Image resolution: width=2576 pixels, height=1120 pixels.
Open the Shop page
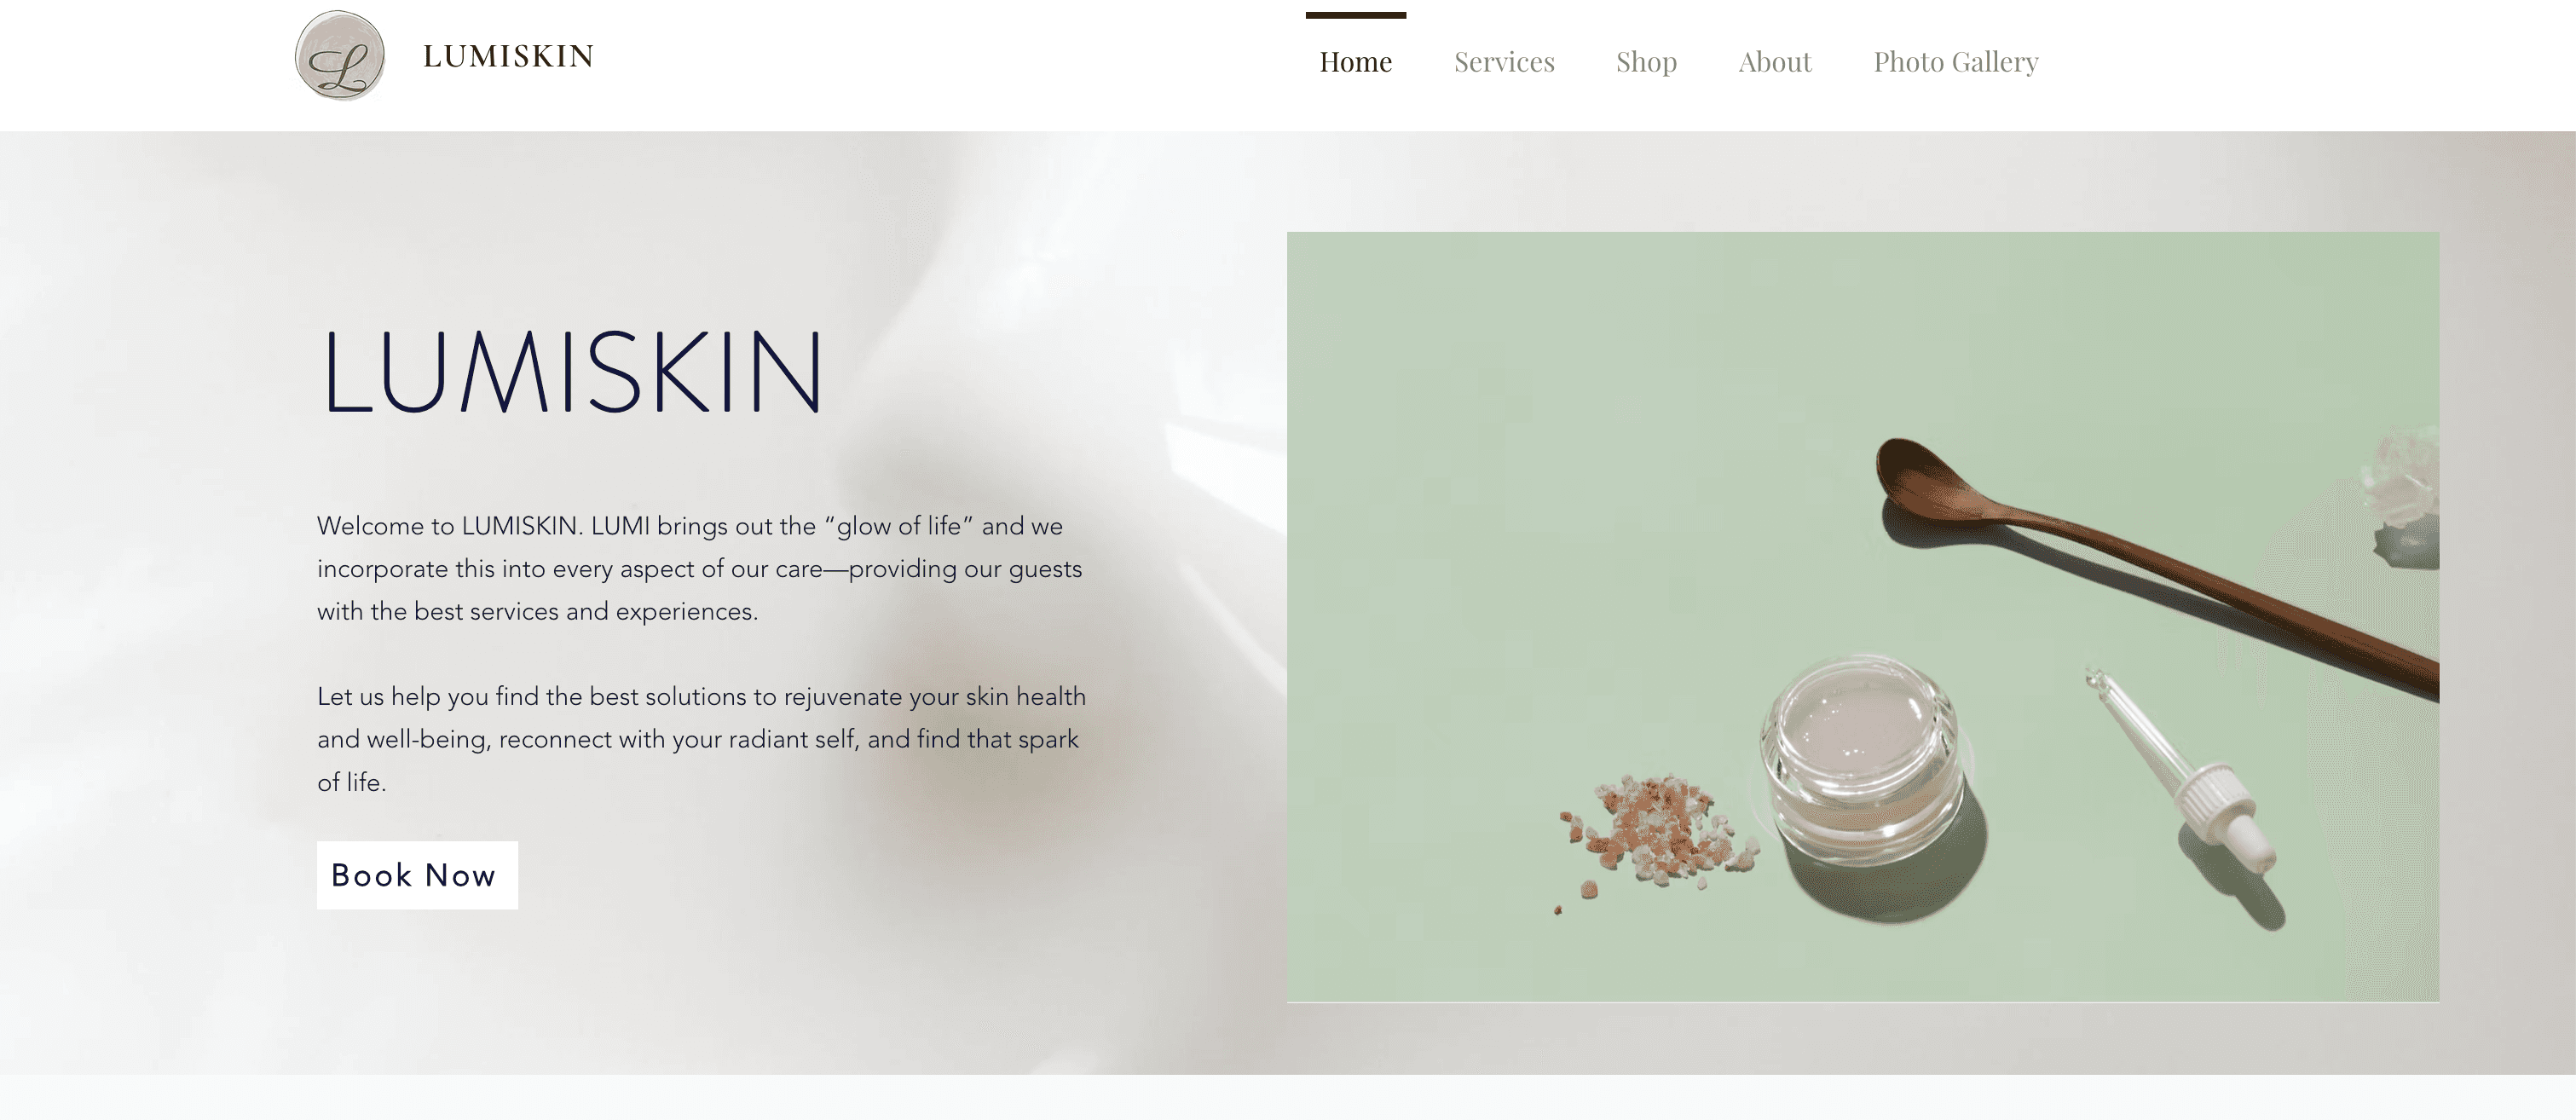tap(1646, 62)
